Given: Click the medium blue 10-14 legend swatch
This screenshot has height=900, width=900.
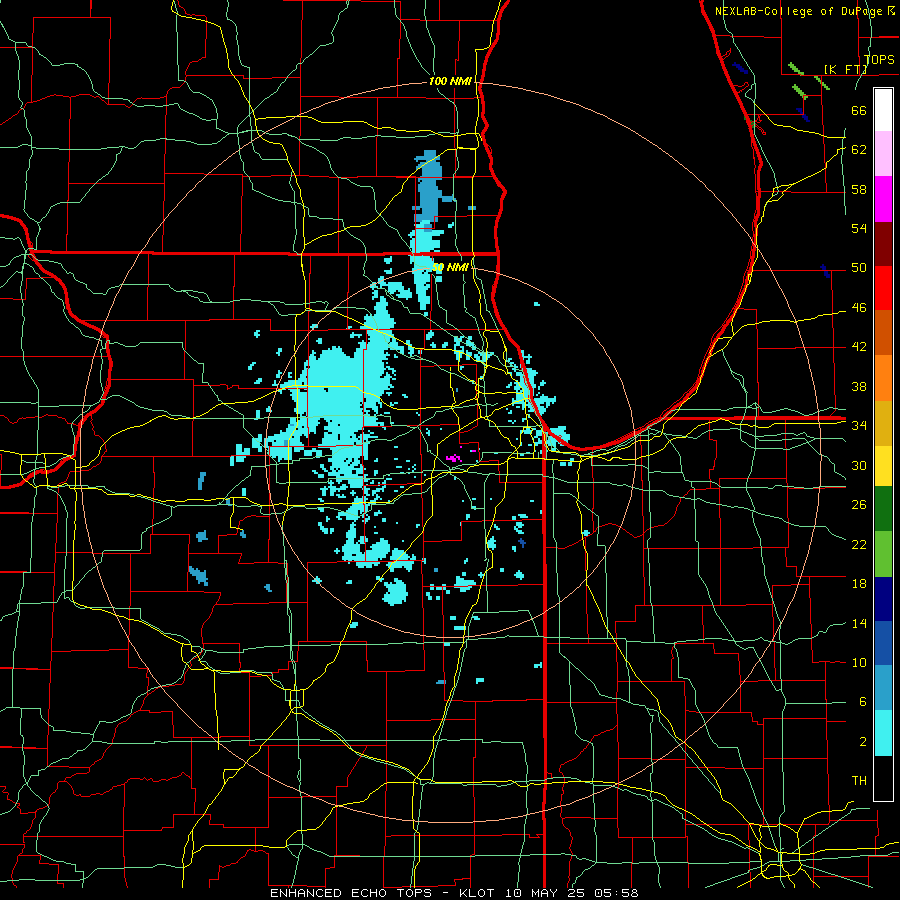Looking at the screenshot, I should (x=883, y=643).
